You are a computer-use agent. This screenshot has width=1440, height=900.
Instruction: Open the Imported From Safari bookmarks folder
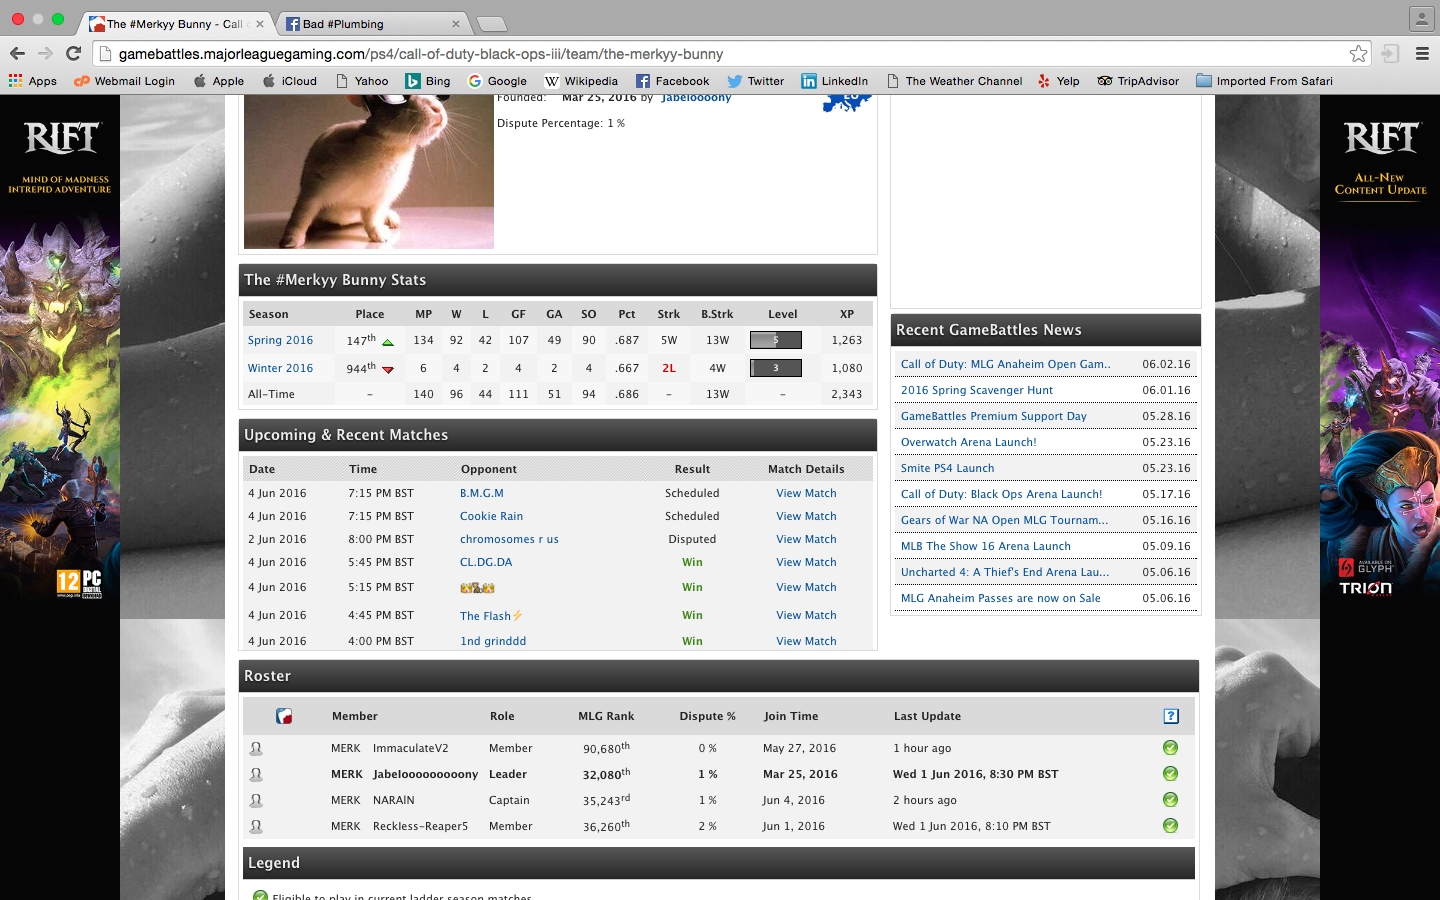coord(1265,81)
